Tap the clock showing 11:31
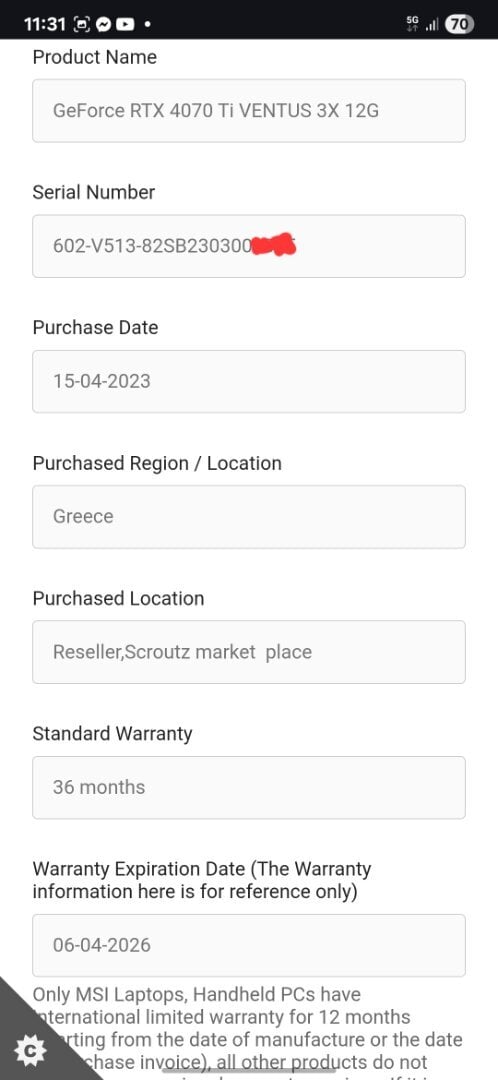This screenshot has width=498, height=1080. [45, 25]
